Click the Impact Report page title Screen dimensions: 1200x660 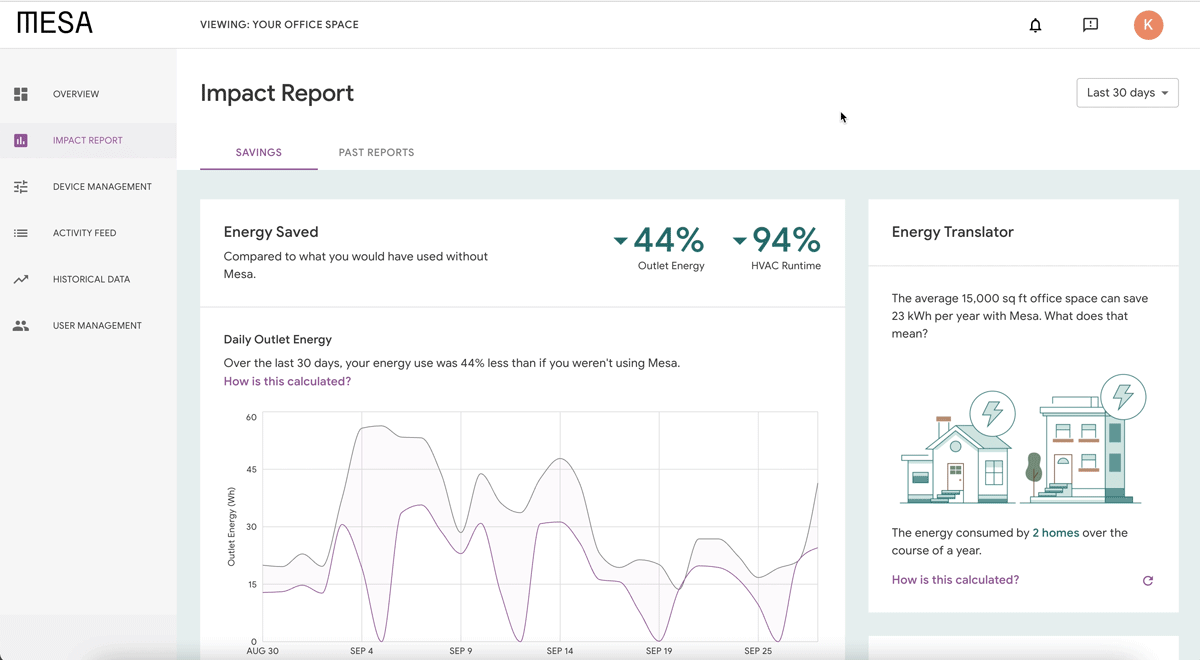pos(277,93)
